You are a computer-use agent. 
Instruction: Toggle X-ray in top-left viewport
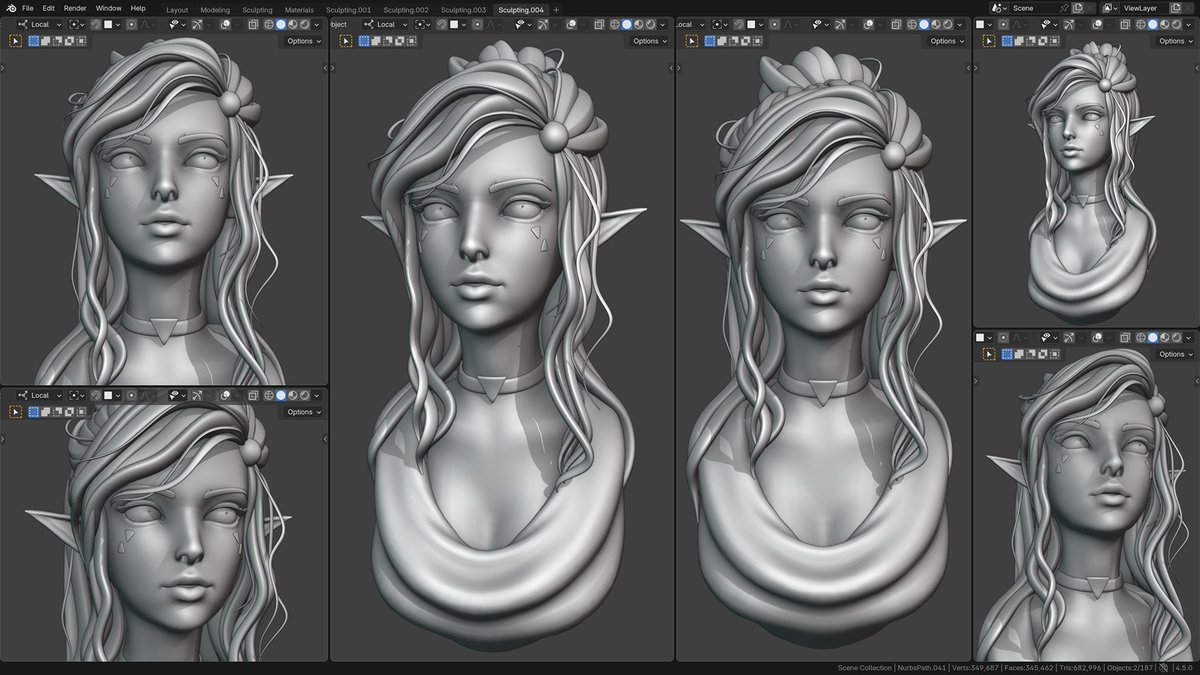(252, 25)
